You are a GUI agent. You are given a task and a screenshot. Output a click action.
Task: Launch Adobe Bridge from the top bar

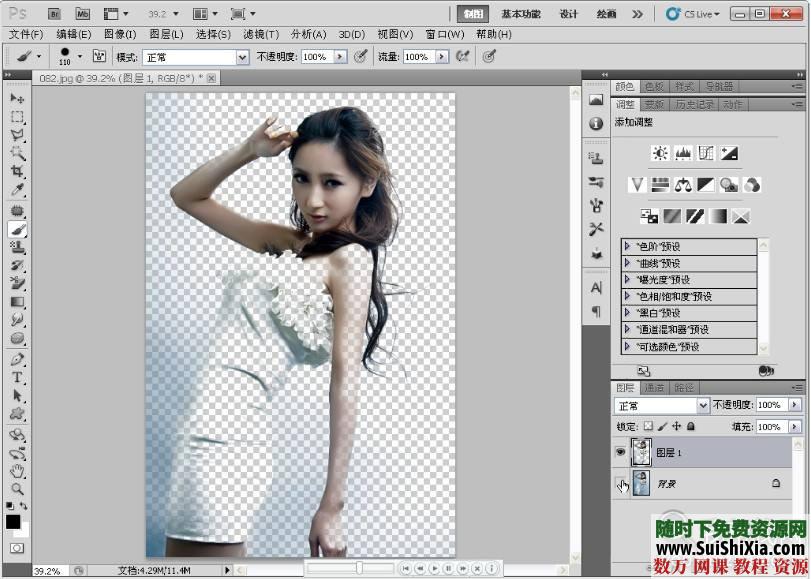point(54,15)
